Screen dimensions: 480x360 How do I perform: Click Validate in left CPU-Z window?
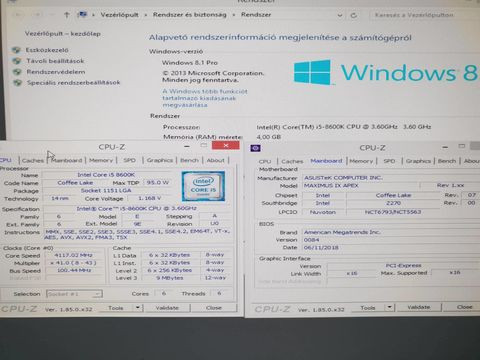click(167, 308)
